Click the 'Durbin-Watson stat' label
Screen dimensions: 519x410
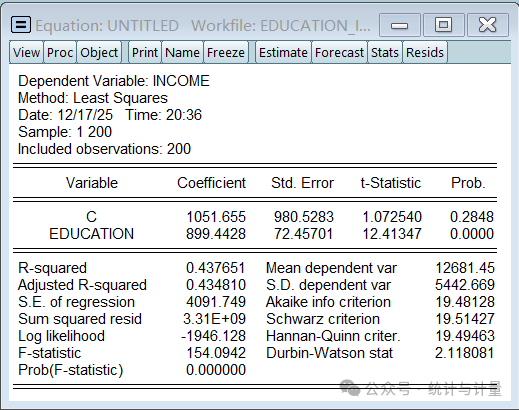[329, 353]
